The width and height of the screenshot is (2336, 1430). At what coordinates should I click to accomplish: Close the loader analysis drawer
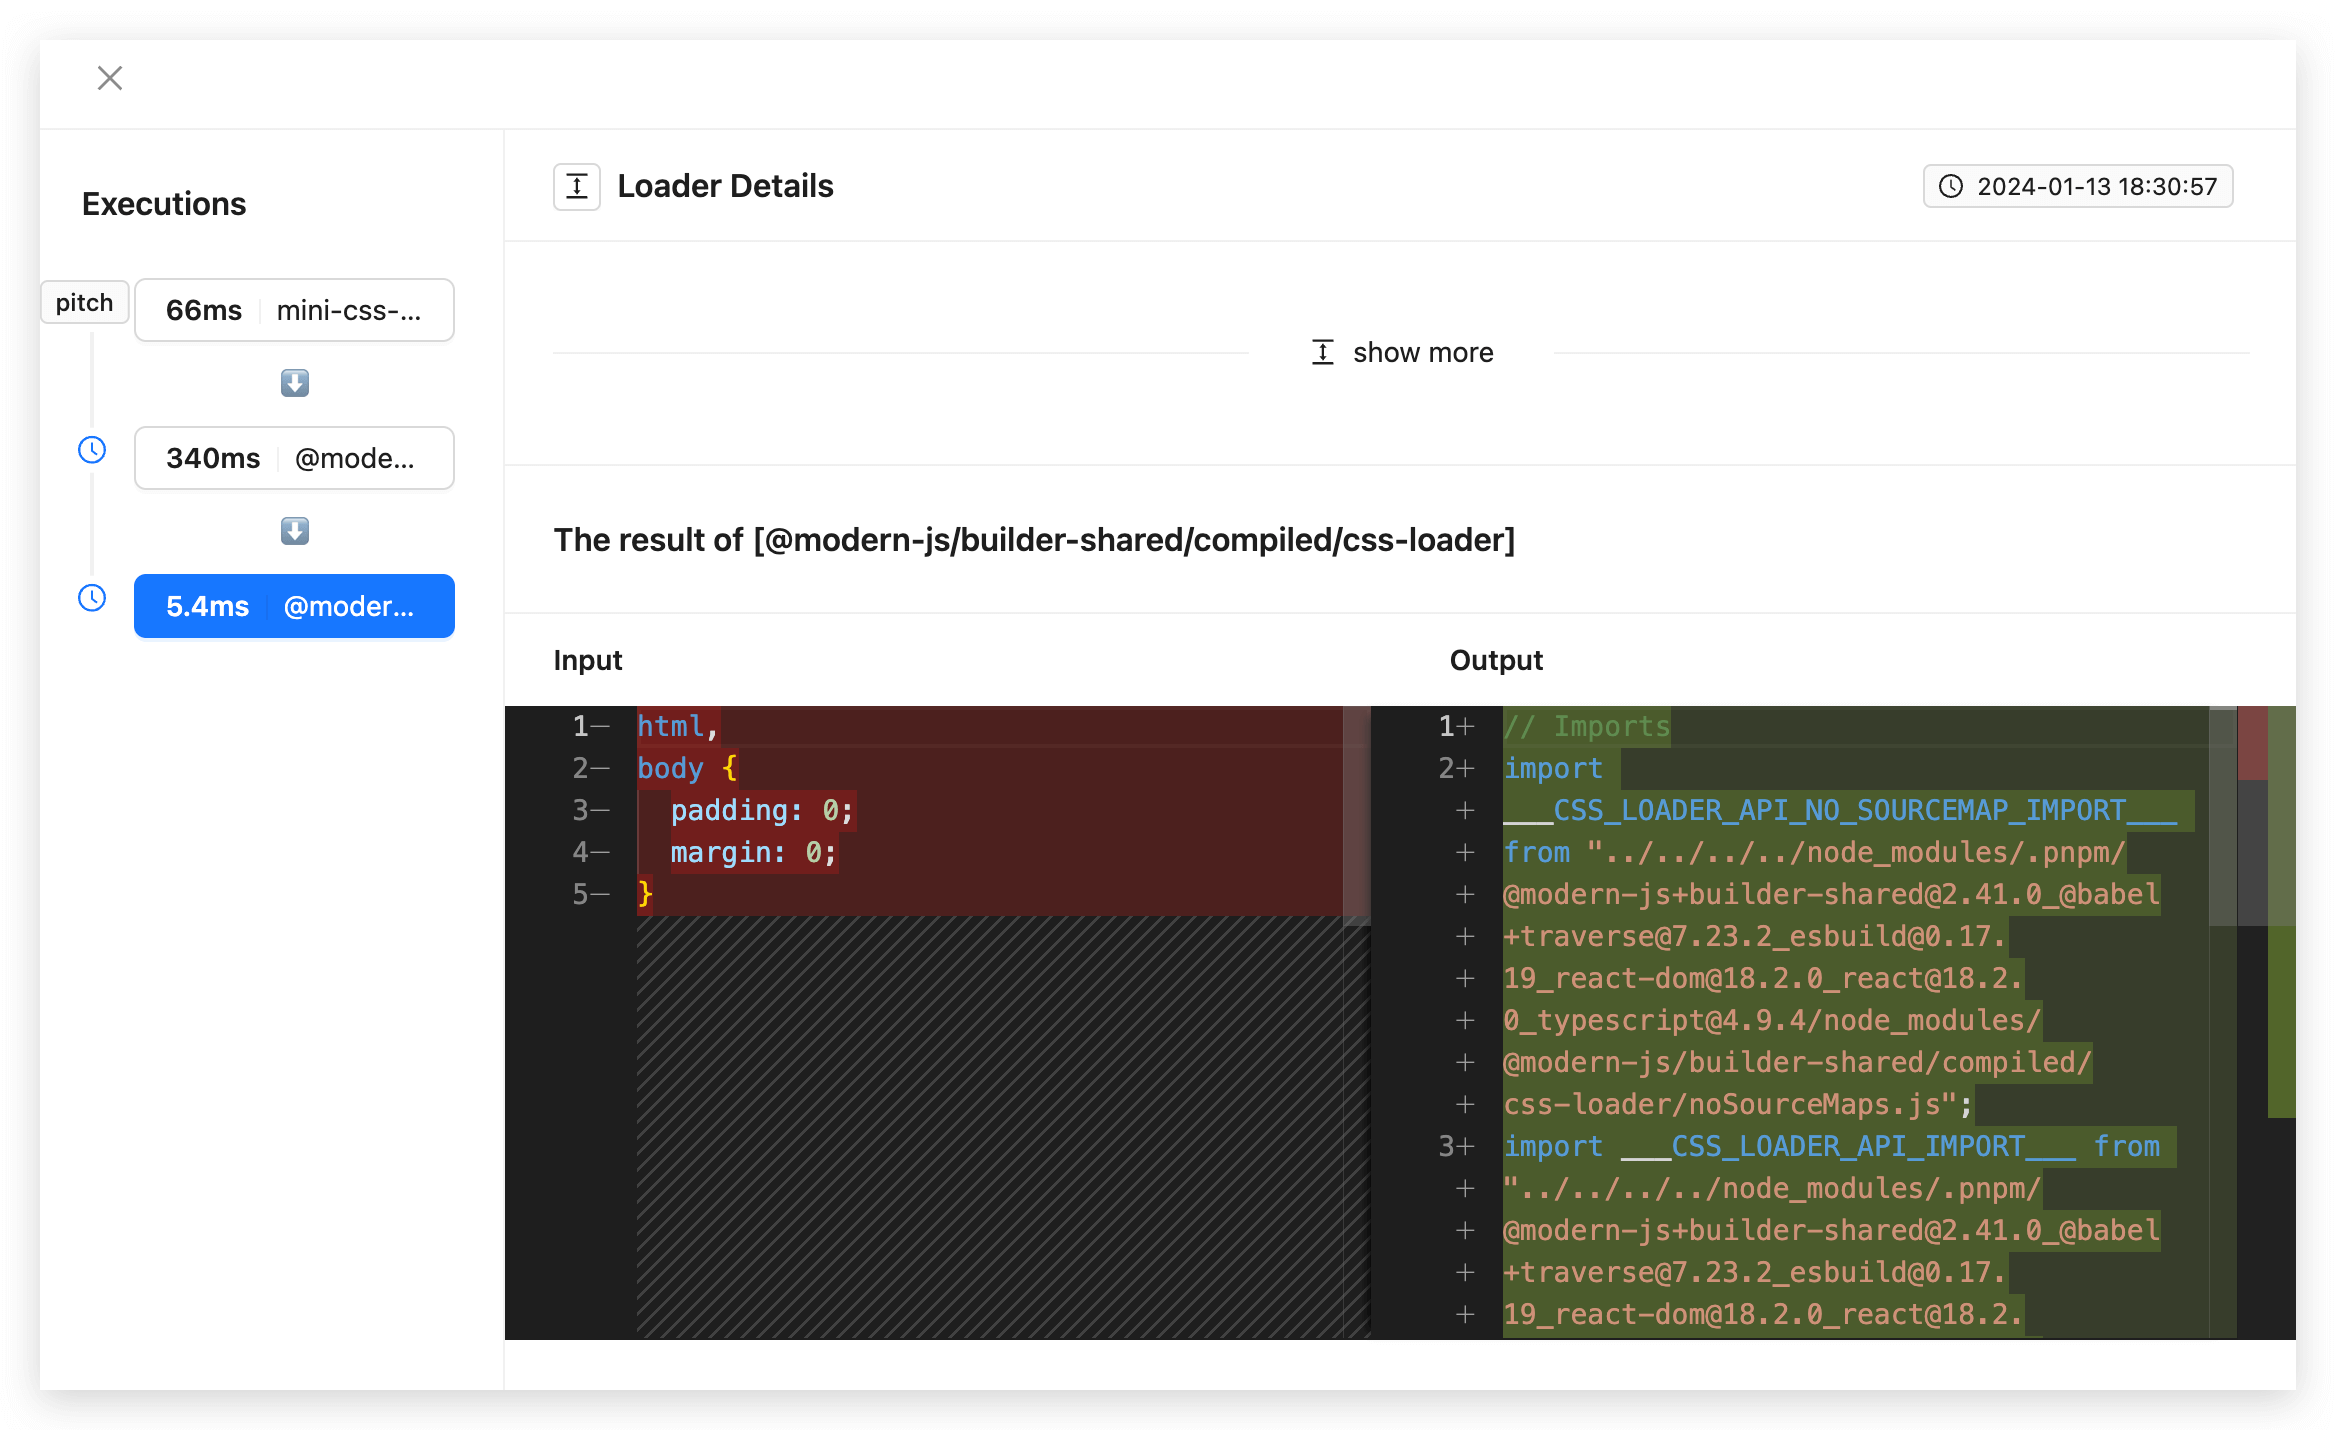coord(110,78)
